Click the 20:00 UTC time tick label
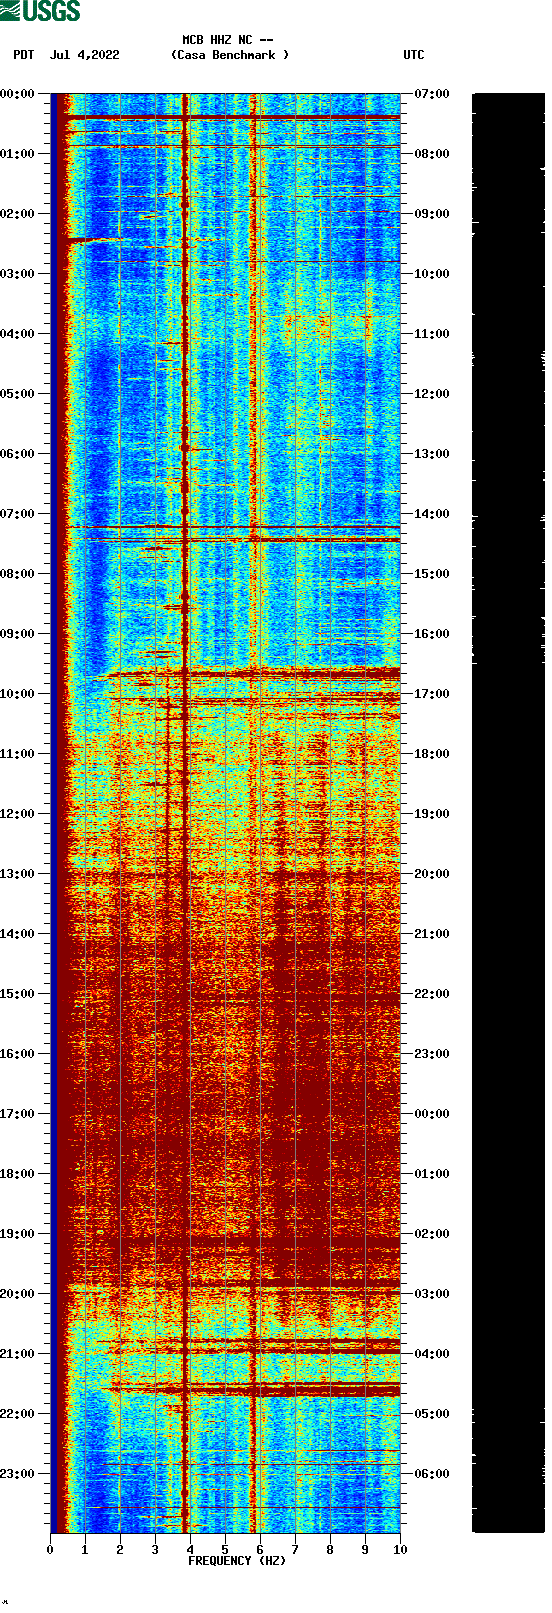Viewport: 552px width, 1613px height. [432, 874]
